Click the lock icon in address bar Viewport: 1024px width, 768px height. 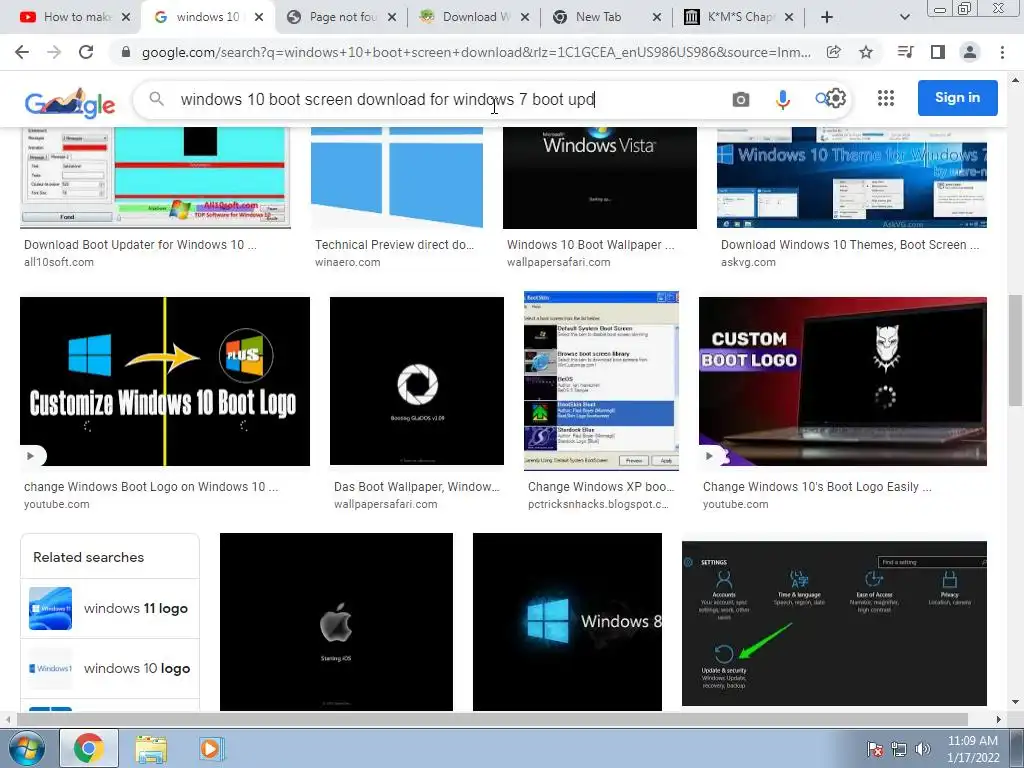tap(126, 52)
